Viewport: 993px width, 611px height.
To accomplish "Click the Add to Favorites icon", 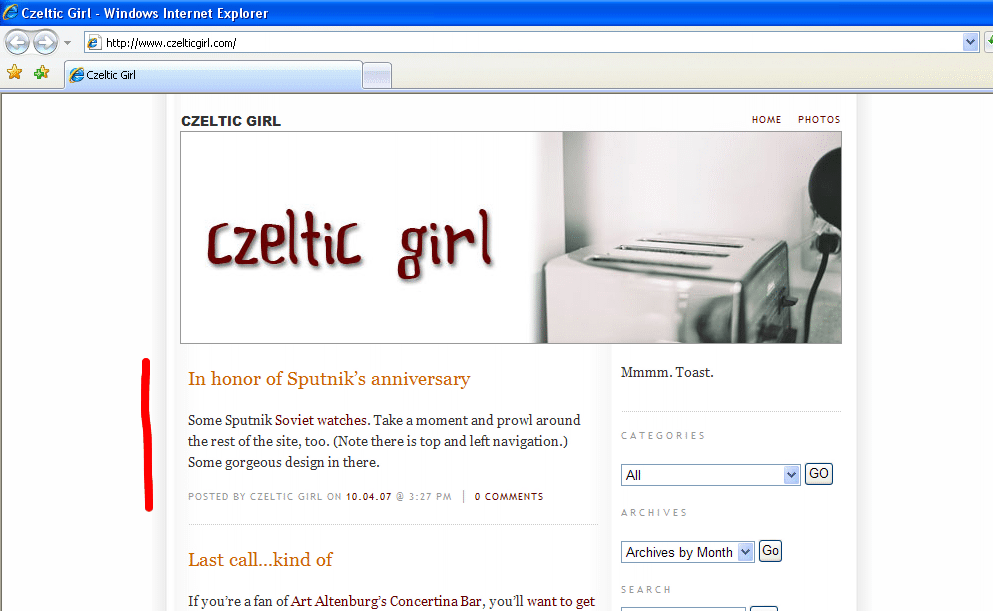I will 41,73.
